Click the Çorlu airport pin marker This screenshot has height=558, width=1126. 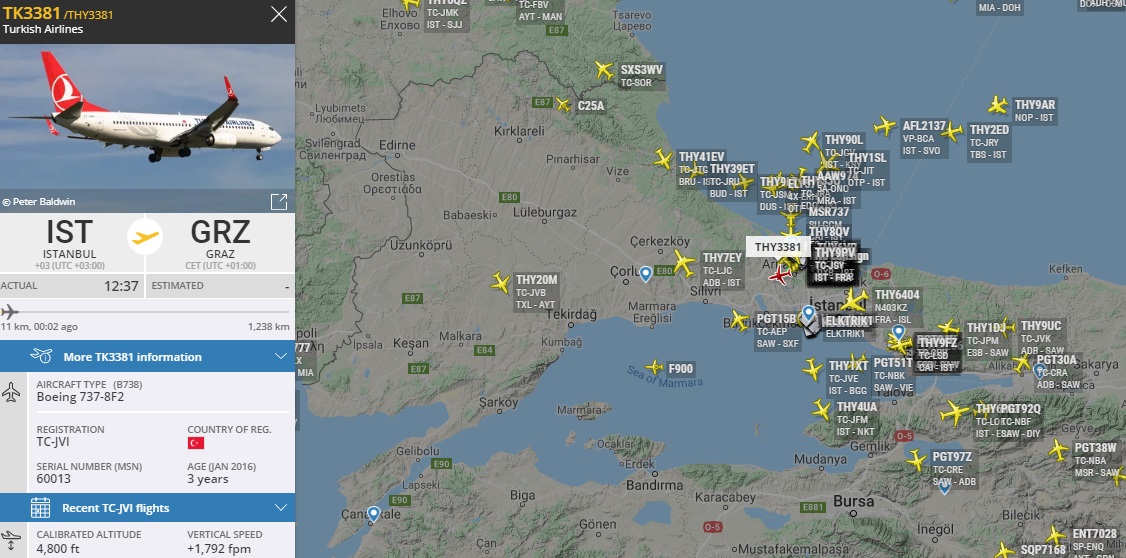[x=646, y=274]
